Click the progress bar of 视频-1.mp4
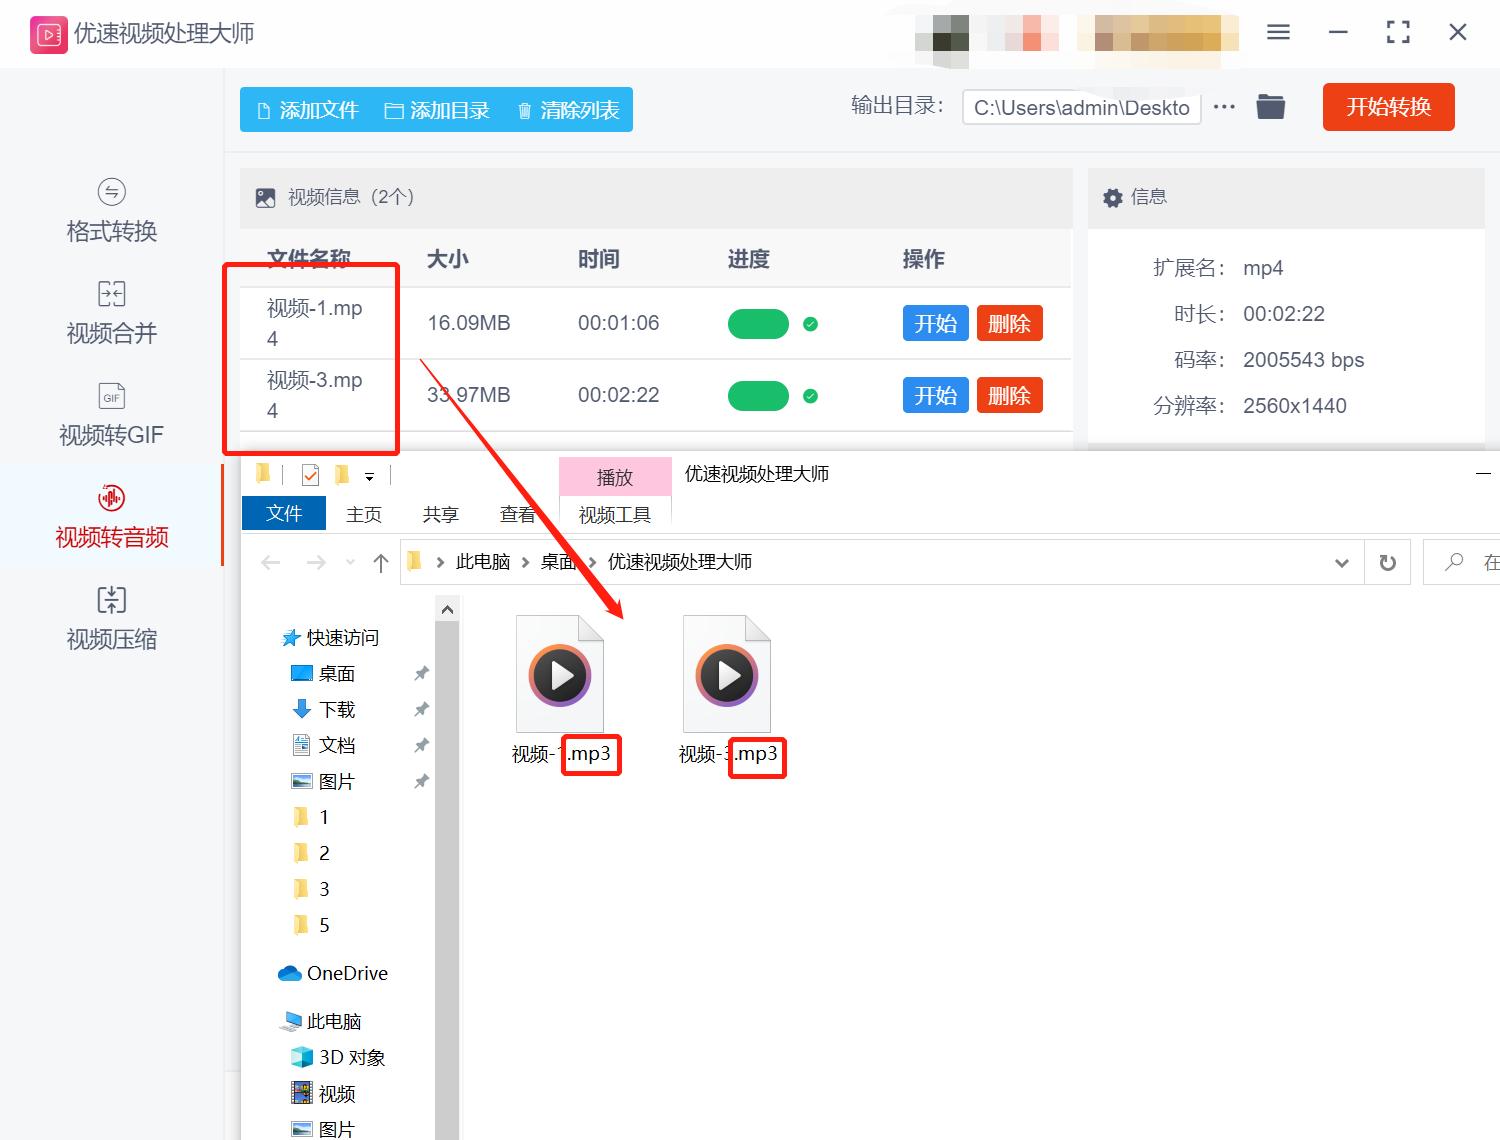This screenshot has height=1140, width=1500. click(758, 323)
